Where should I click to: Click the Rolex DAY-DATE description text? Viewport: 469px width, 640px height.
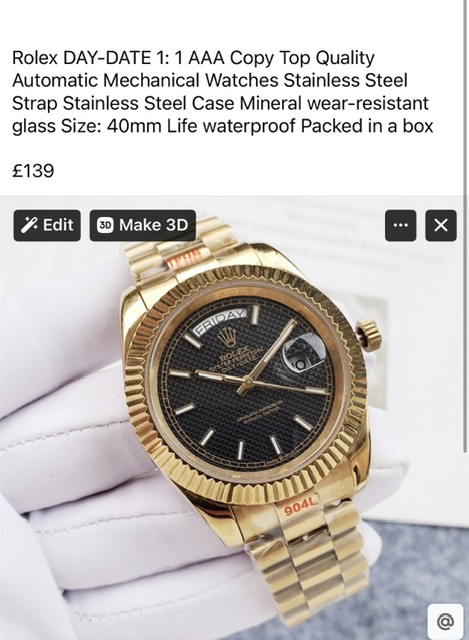tap(222, 92)
